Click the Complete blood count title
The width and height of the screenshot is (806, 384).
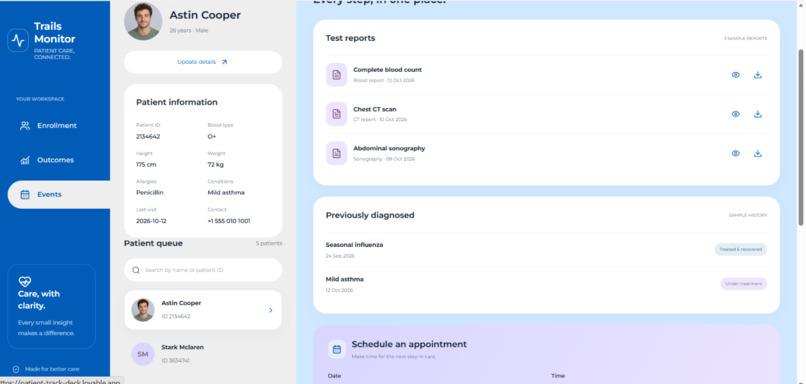coord(387,70)
